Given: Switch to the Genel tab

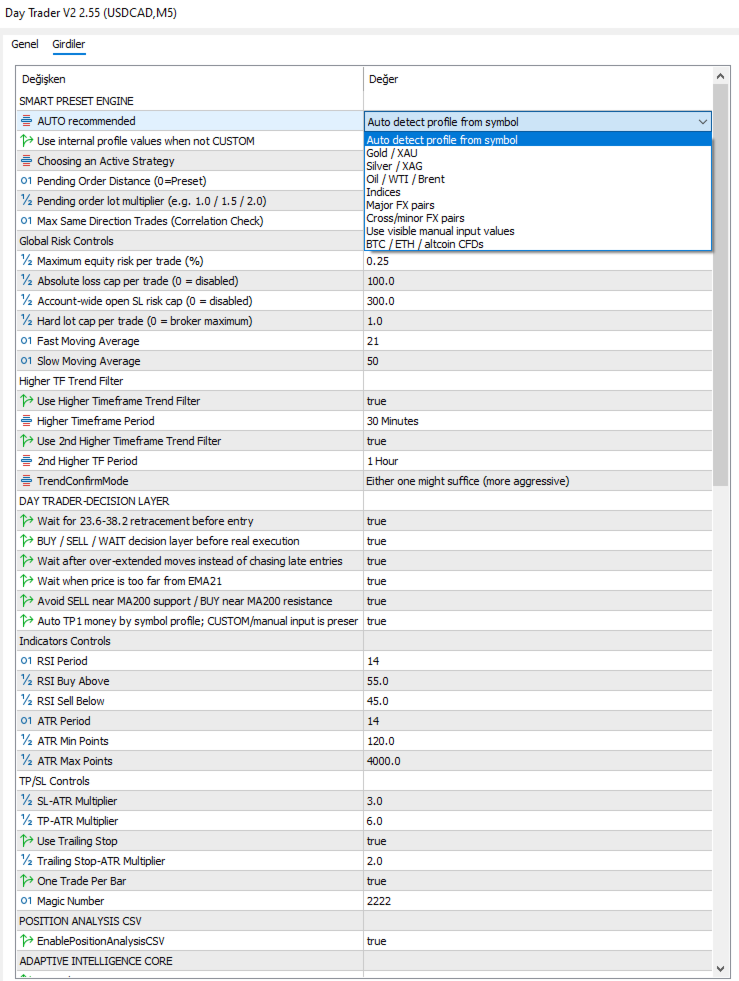Looking at the screenshot, I should tap(25, 44).
